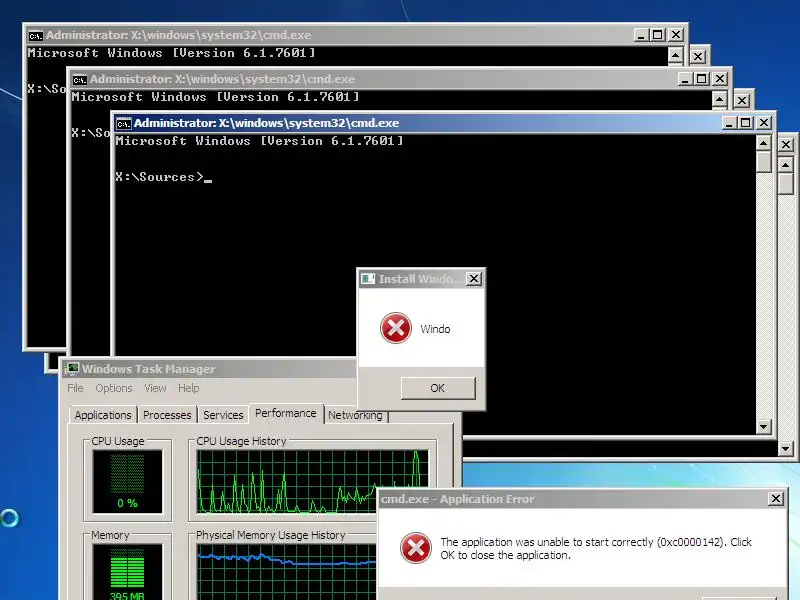Image resolution: width=800 pixels, height=600 pixels.
Task: Close the Install Windows error dialog
Action: pyautogui.click(x=474, y=279)
